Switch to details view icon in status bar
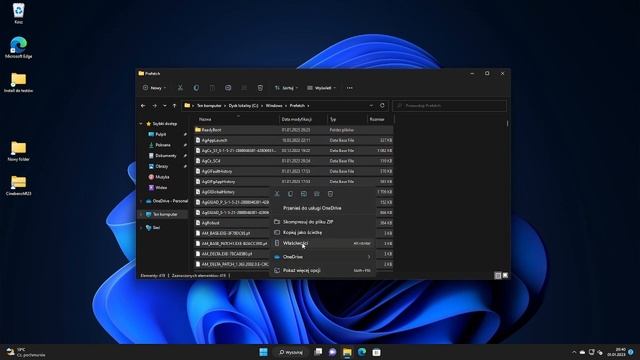The width and height of the screenshot is (640, 360). pos(498,276)
